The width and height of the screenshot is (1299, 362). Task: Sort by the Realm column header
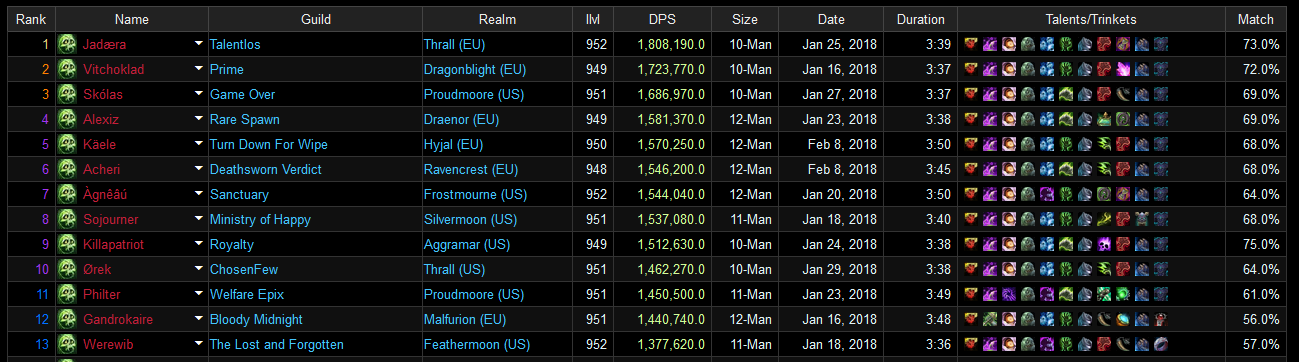(498, 19)
